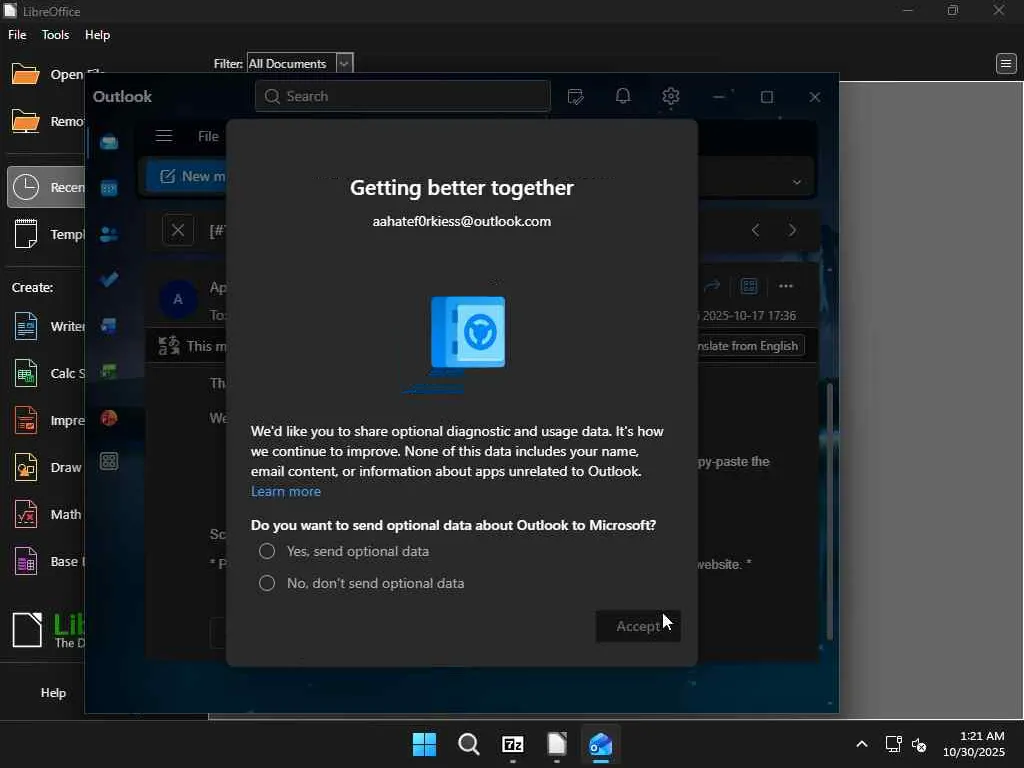This screenshot has height=768, width=1024.
Task: Open Outlook notifications bell icon
Action: [623, 97]
